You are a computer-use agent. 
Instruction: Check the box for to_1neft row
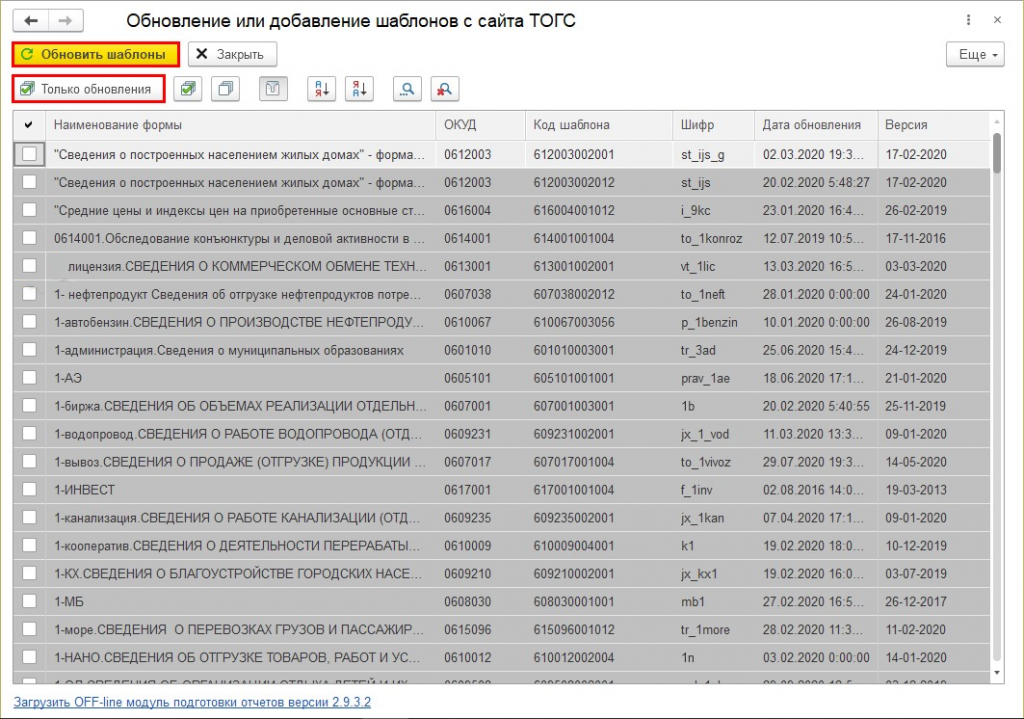(x=29, y=294)
